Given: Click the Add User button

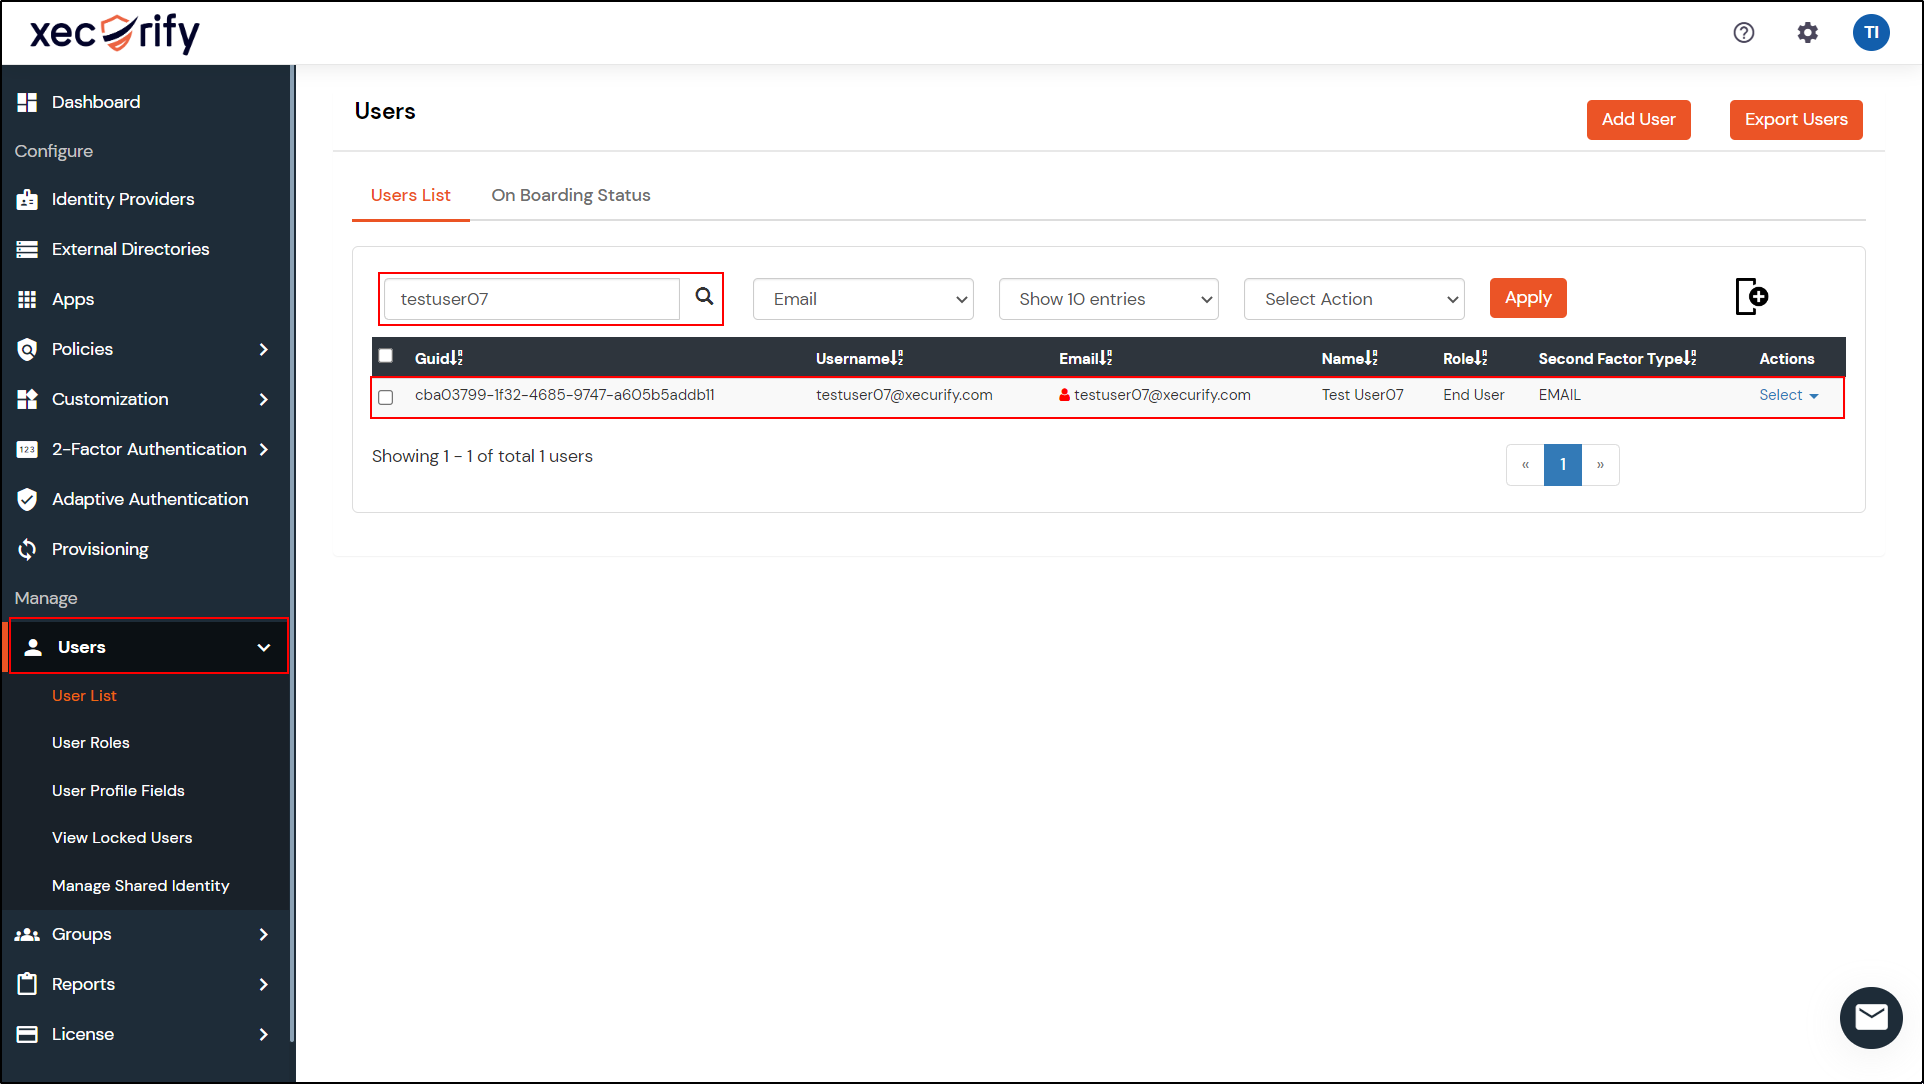Looking at the screenshot, I should (x=1638, y=119).
